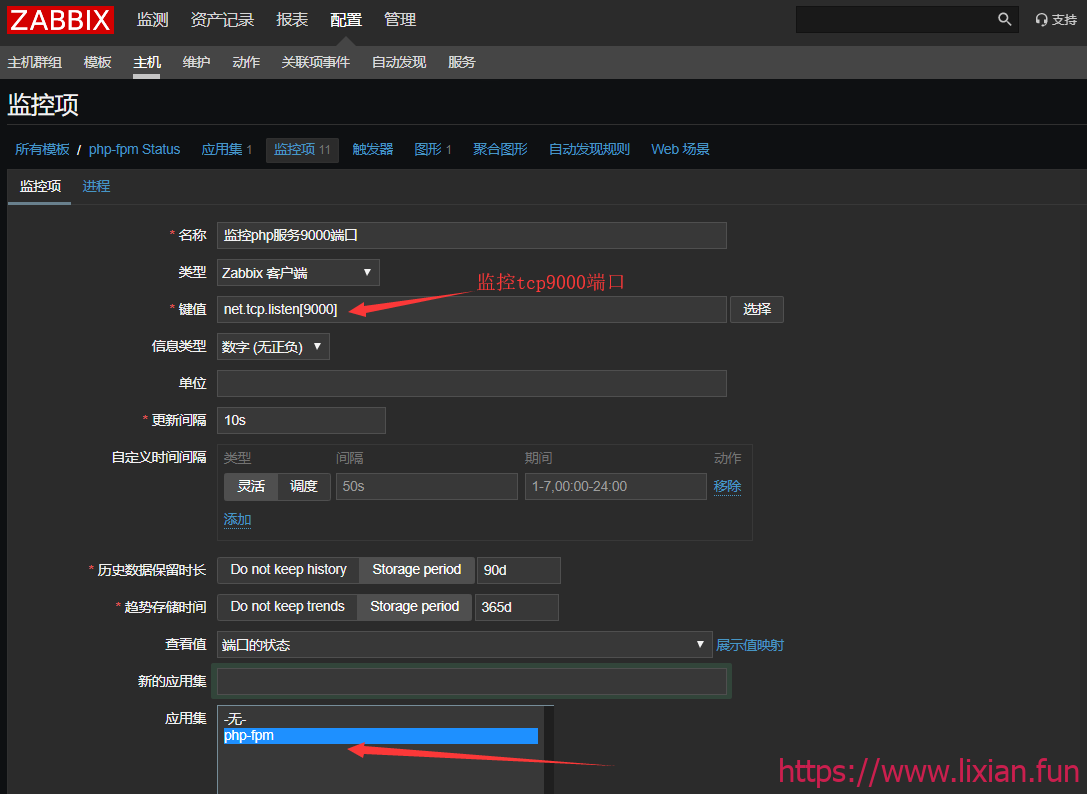Select history Storage period option

click(417, 569)
